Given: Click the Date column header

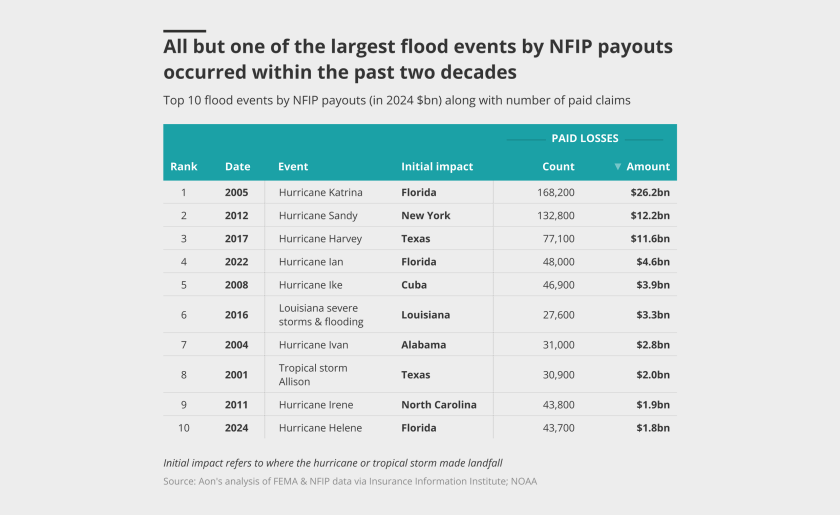Looking at the screenshot, I should pyautogui.click(x=237, y=167).
